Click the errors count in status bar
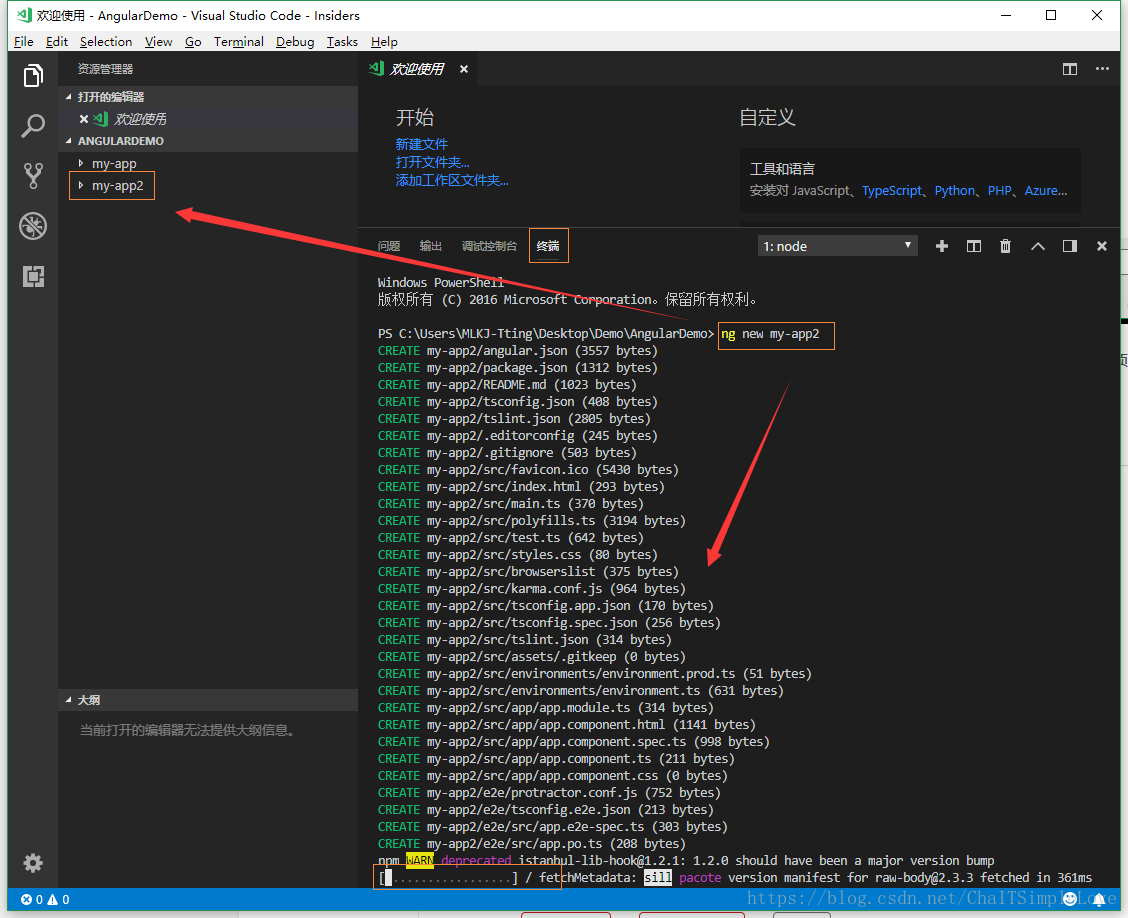 click(32, 899)
